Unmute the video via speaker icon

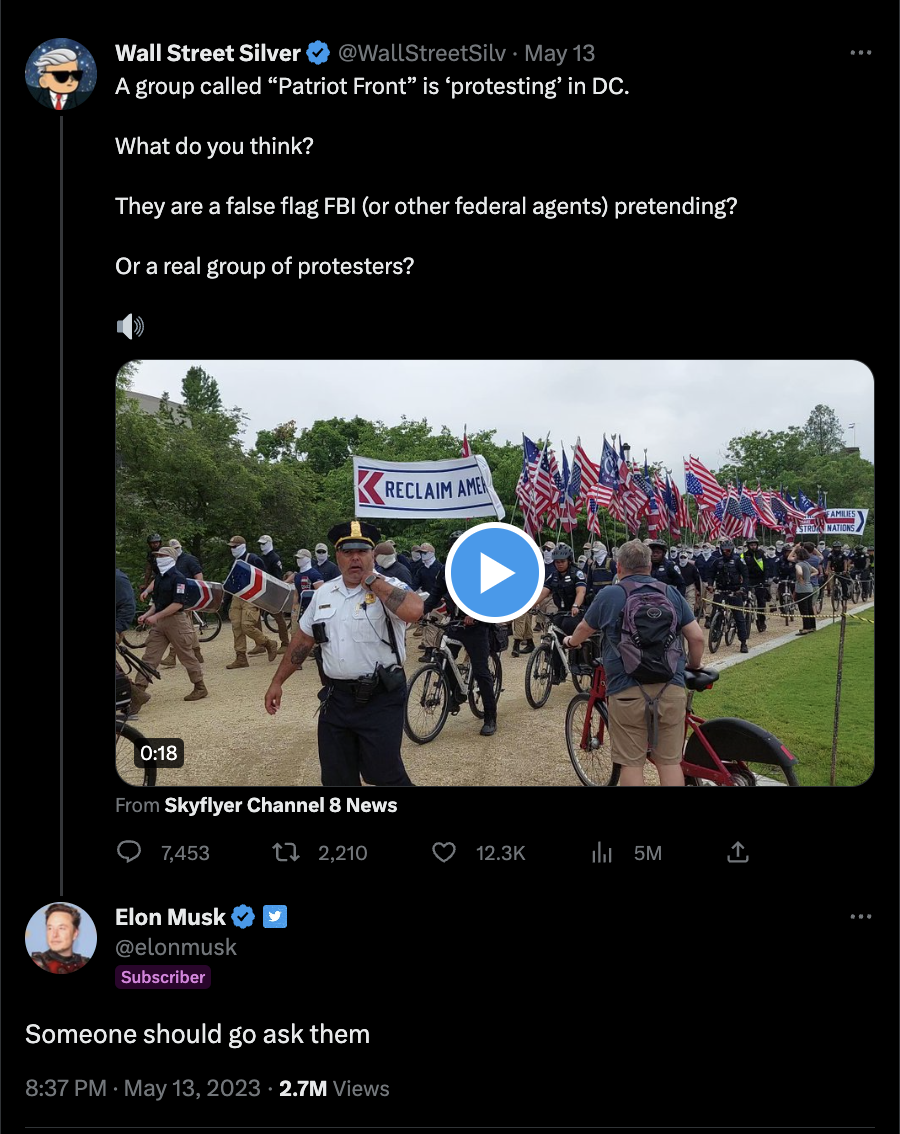click(x=130, y=326)
